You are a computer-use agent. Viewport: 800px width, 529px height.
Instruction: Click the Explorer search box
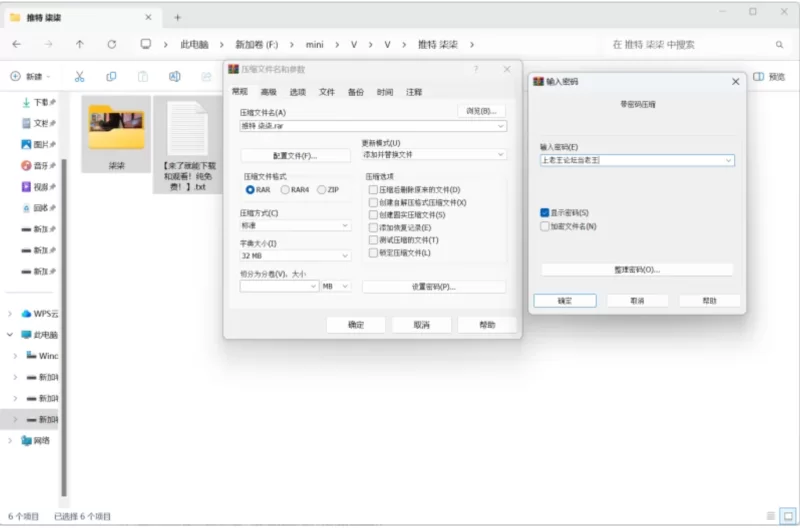(694, 45)
